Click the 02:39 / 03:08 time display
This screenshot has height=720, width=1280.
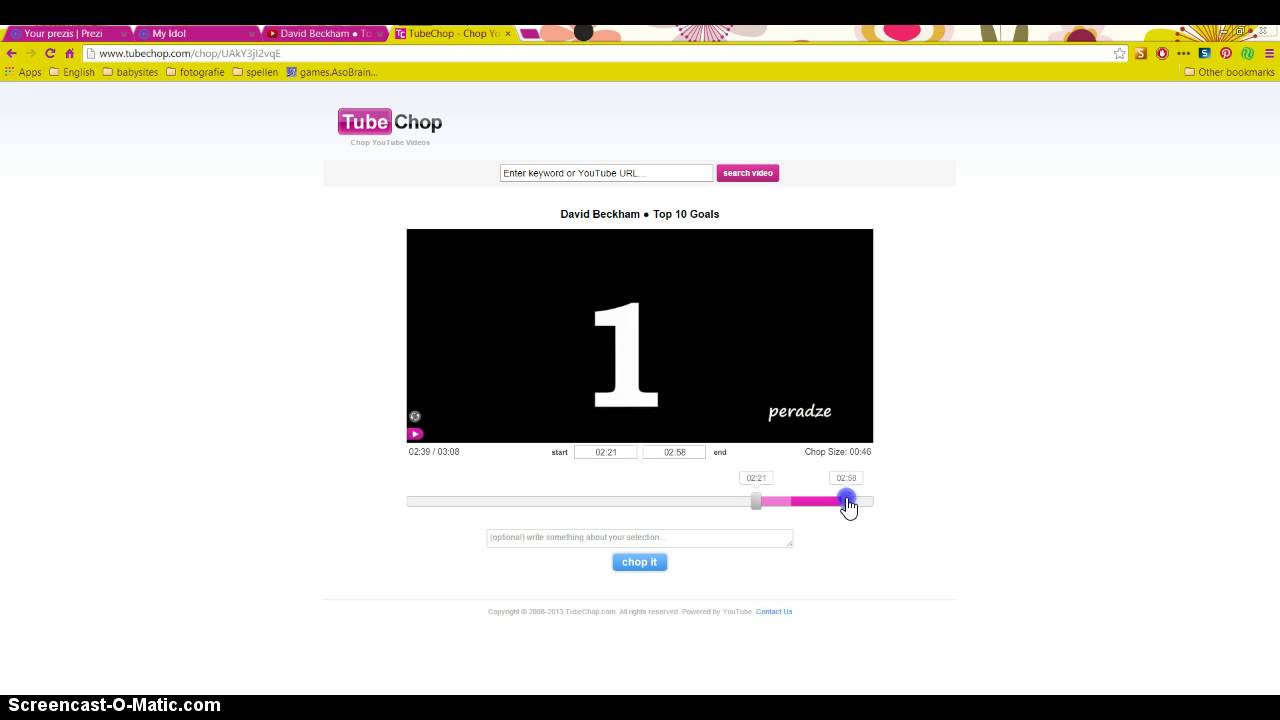(434, 452)
